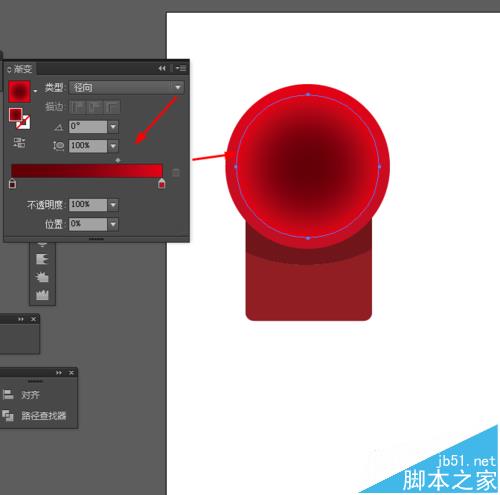The width and height of the screenshot is (500, 495).
Task: Click the bottom anchor point of the circle
Action: pos(308,238)
